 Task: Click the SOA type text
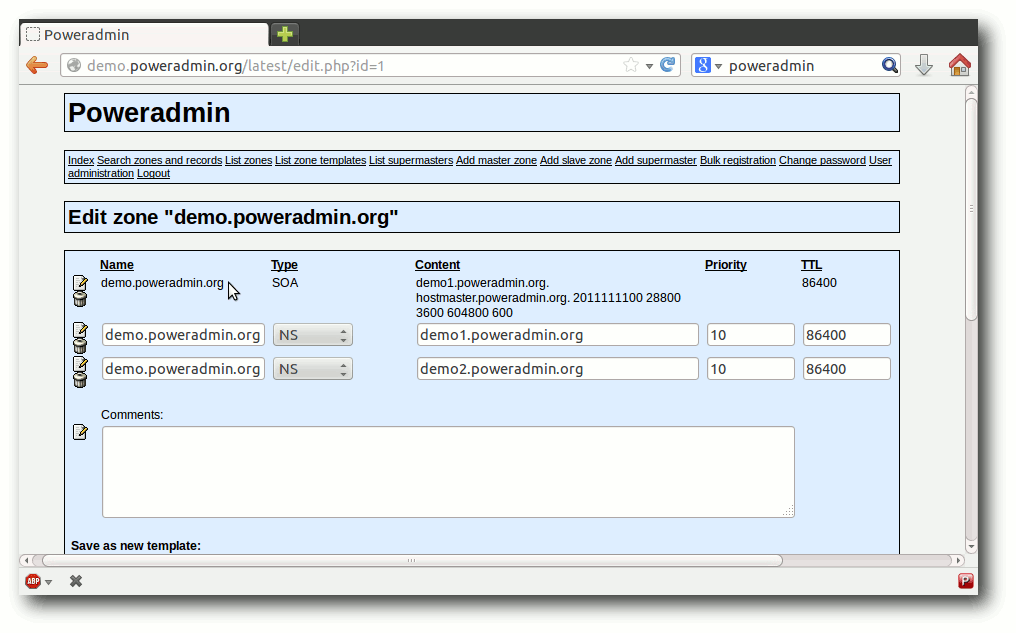click(x=284, y=282)
